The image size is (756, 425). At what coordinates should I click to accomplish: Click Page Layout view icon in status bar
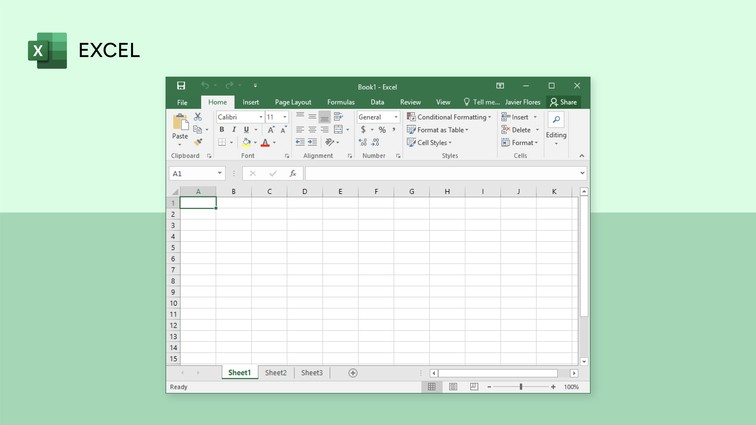click(453, 387)
